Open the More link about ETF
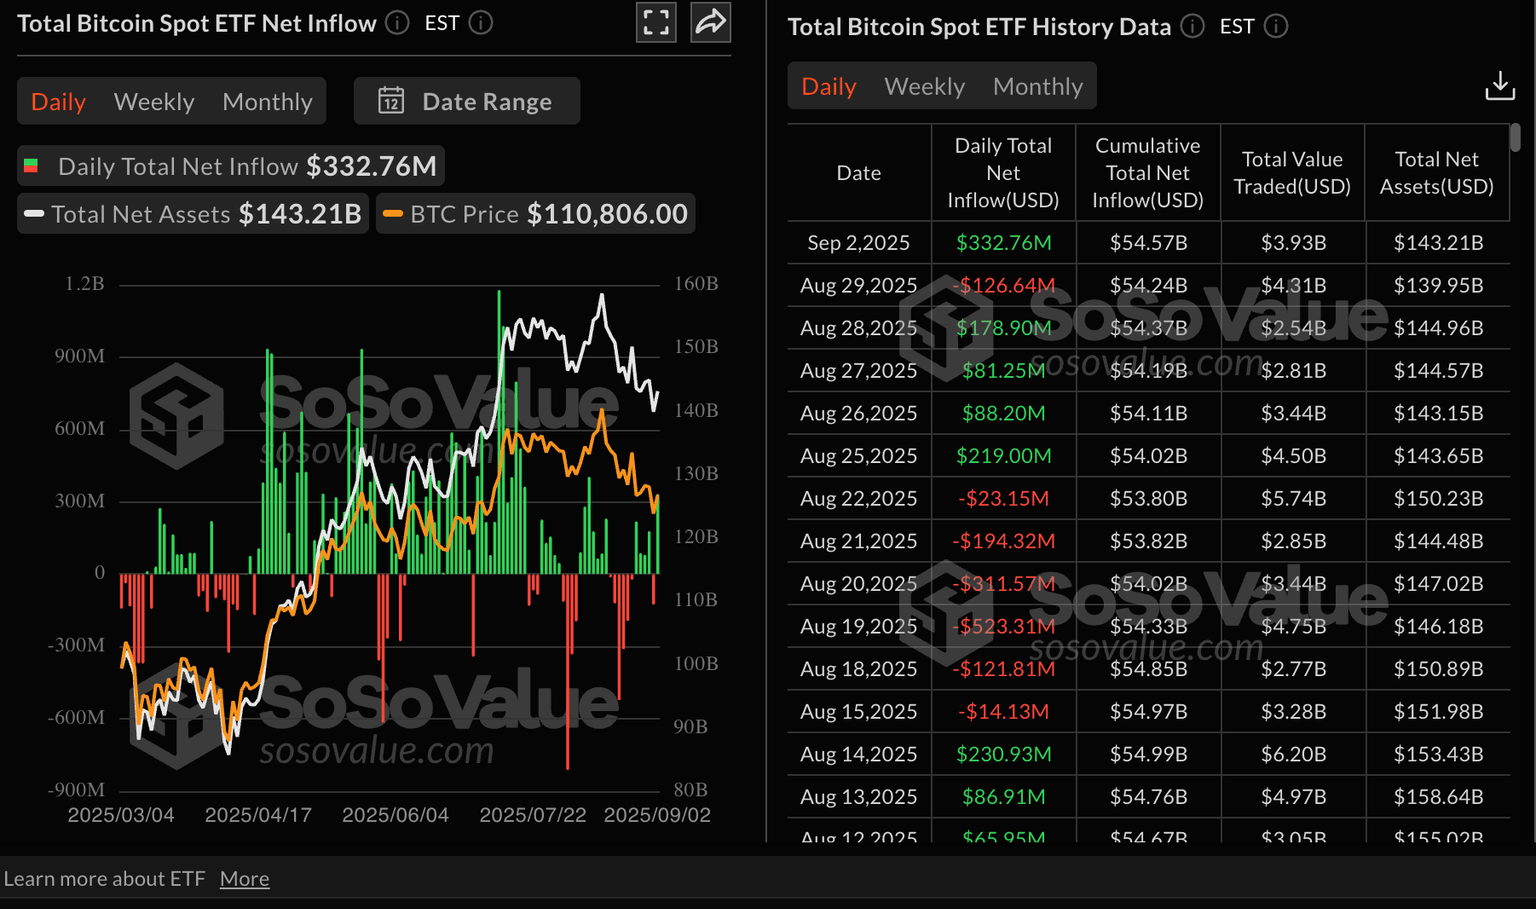The width and height of the screenshot is (1536, 909). coord(244,878)
